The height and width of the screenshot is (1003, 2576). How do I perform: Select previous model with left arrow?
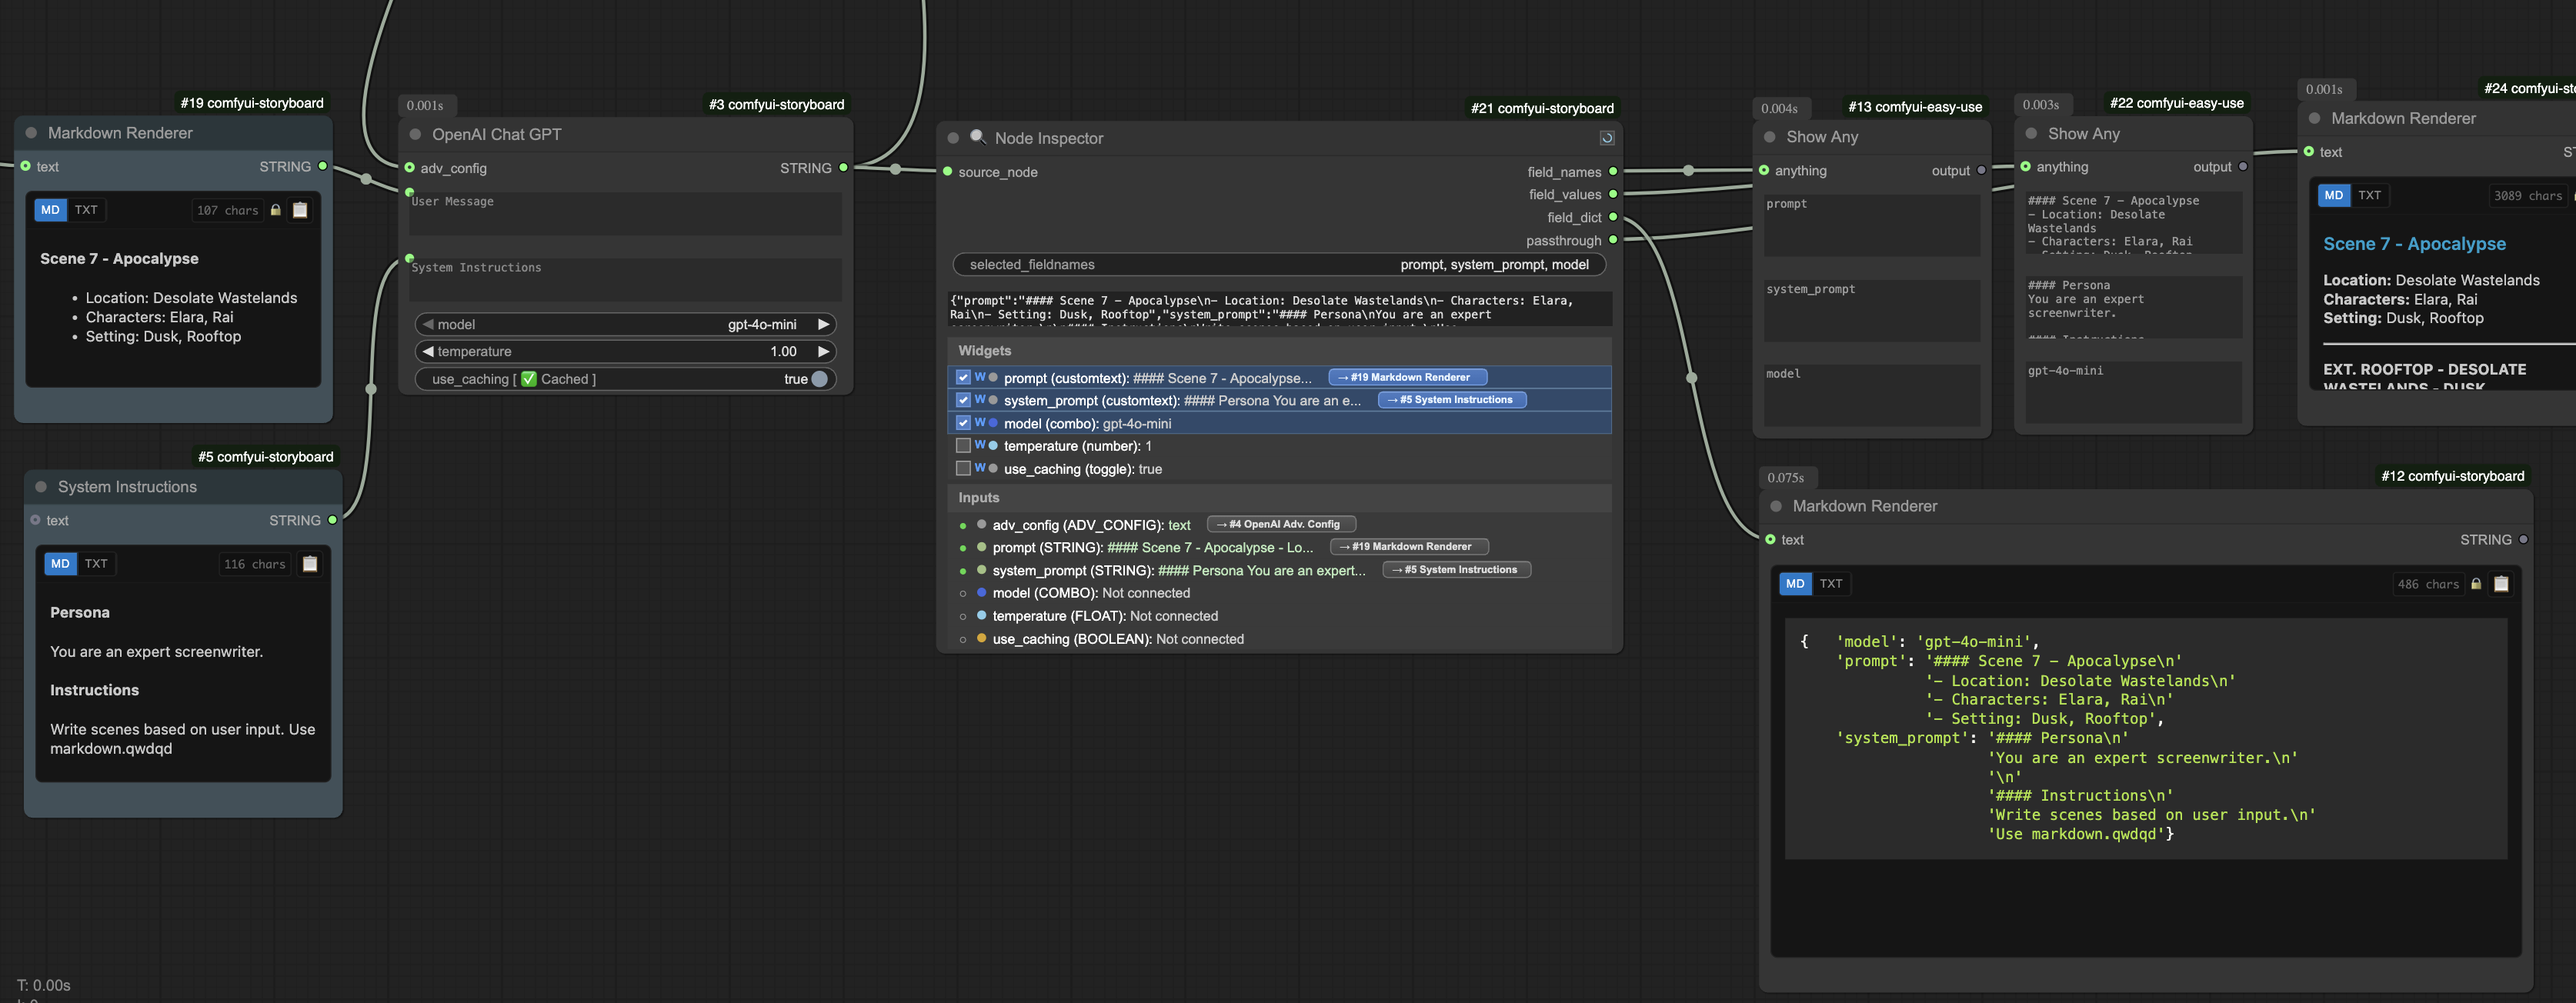[x=429, y=324]
